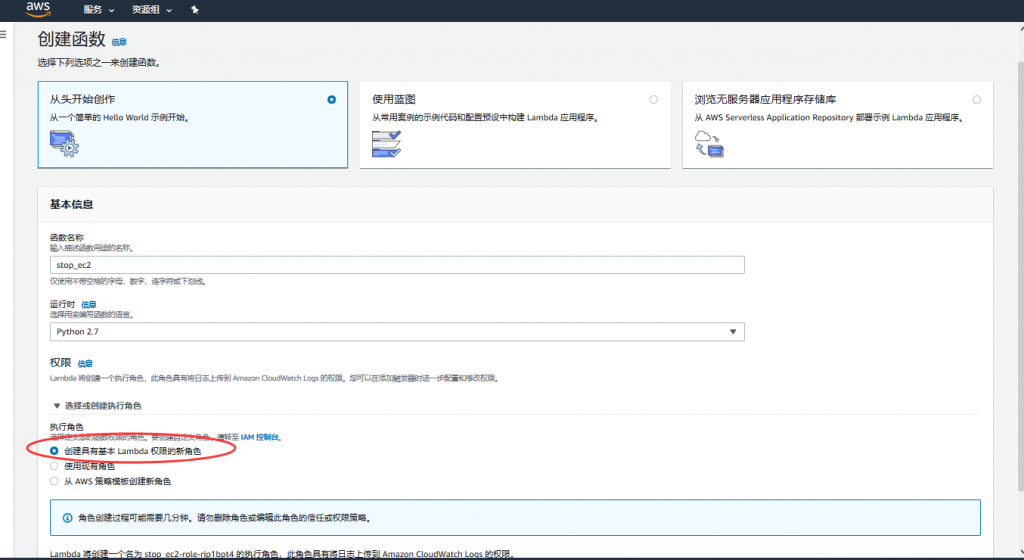Click the info circle icon in notice
This screenshot has height=560, width=1024.
(x=66, y=518)
